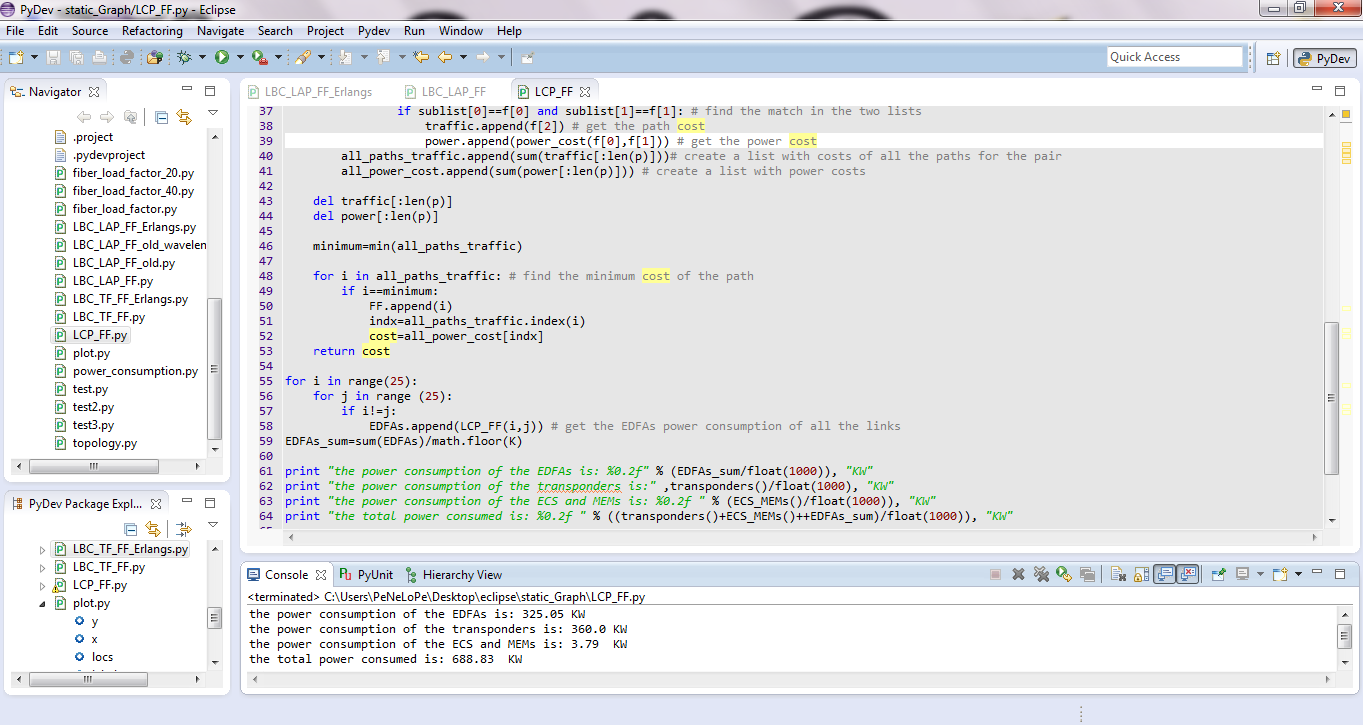Toggle Link with Editor in Package Explorer

coord(153,529)
